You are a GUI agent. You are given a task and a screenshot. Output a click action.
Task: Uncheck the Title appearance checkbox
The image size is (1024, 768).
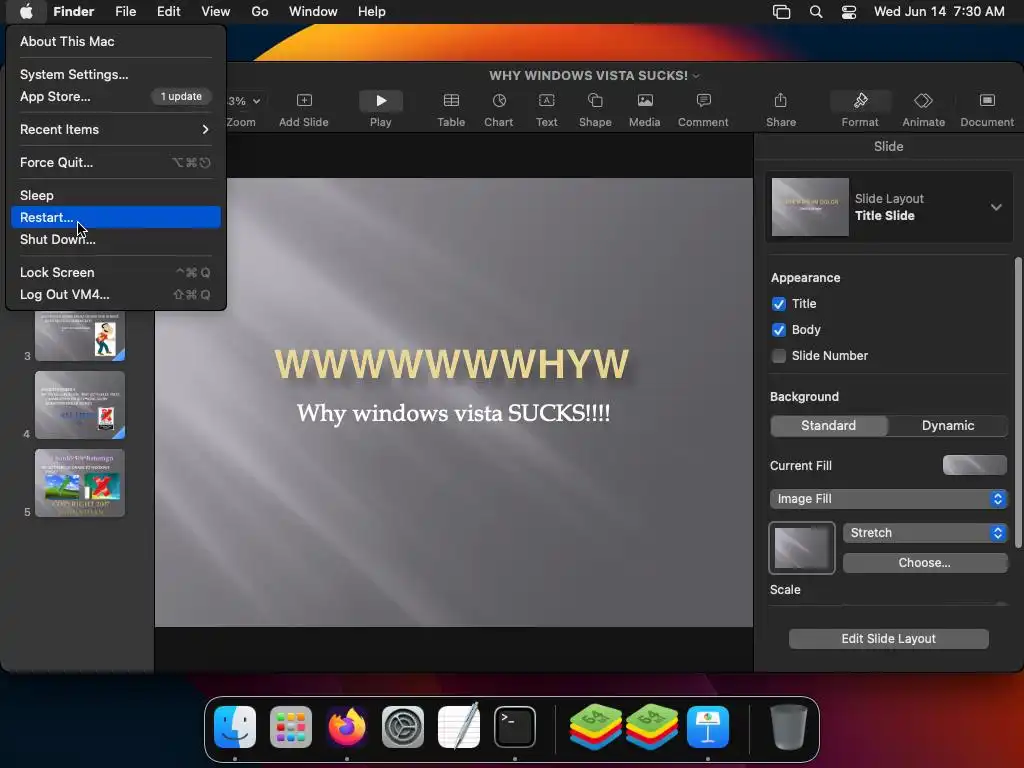778,304
